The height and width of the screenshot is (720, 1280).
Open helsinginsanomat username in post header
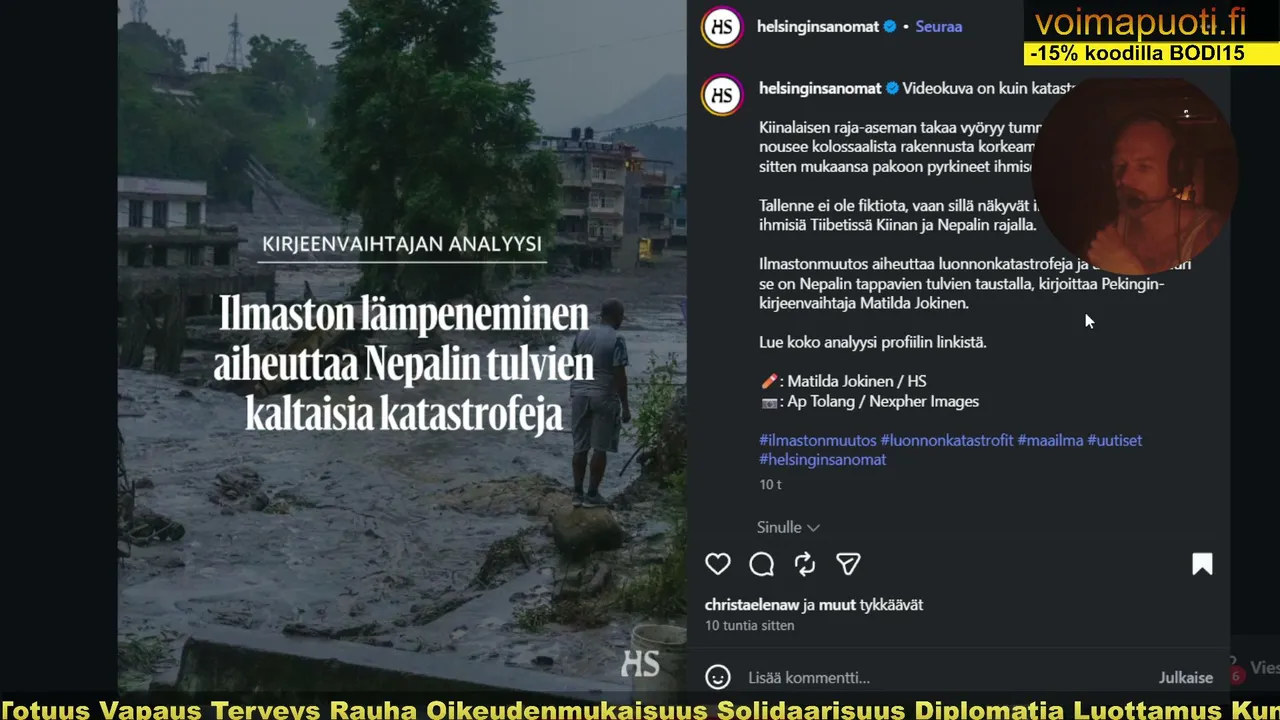click(x=818, y=27)
